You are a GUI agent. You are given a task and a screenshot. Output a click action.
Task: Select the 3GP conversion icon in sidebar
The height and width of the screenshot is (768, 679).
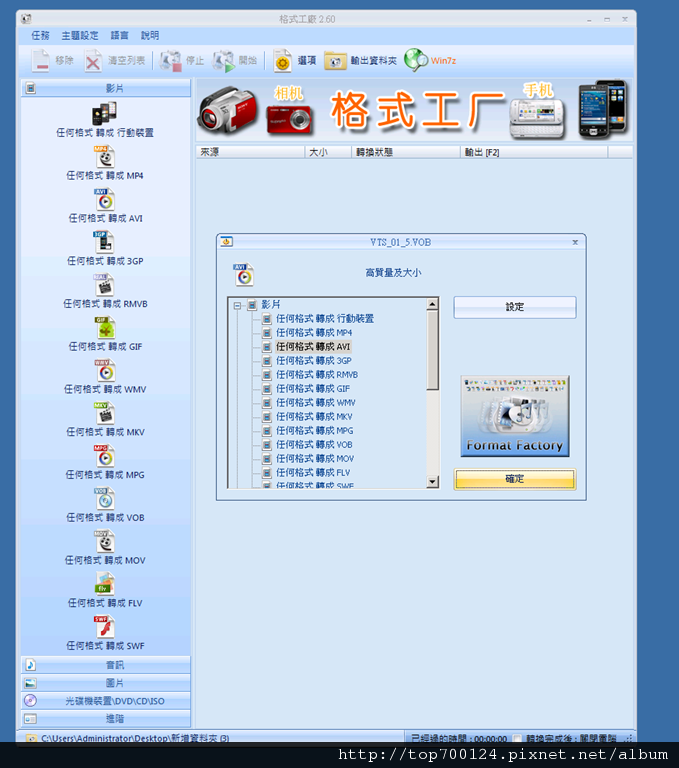pos(104,242)
